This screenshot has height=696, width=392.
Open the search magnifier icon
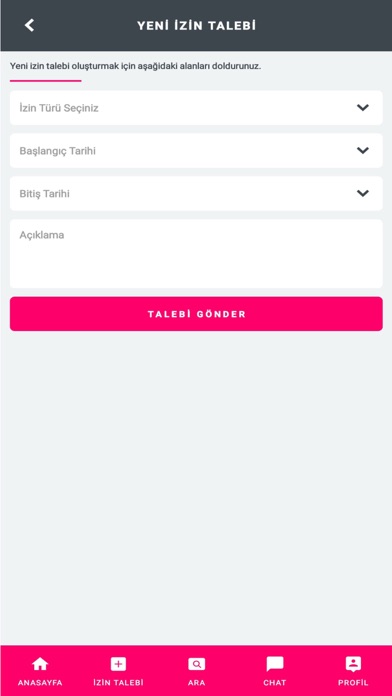point(196,664)
